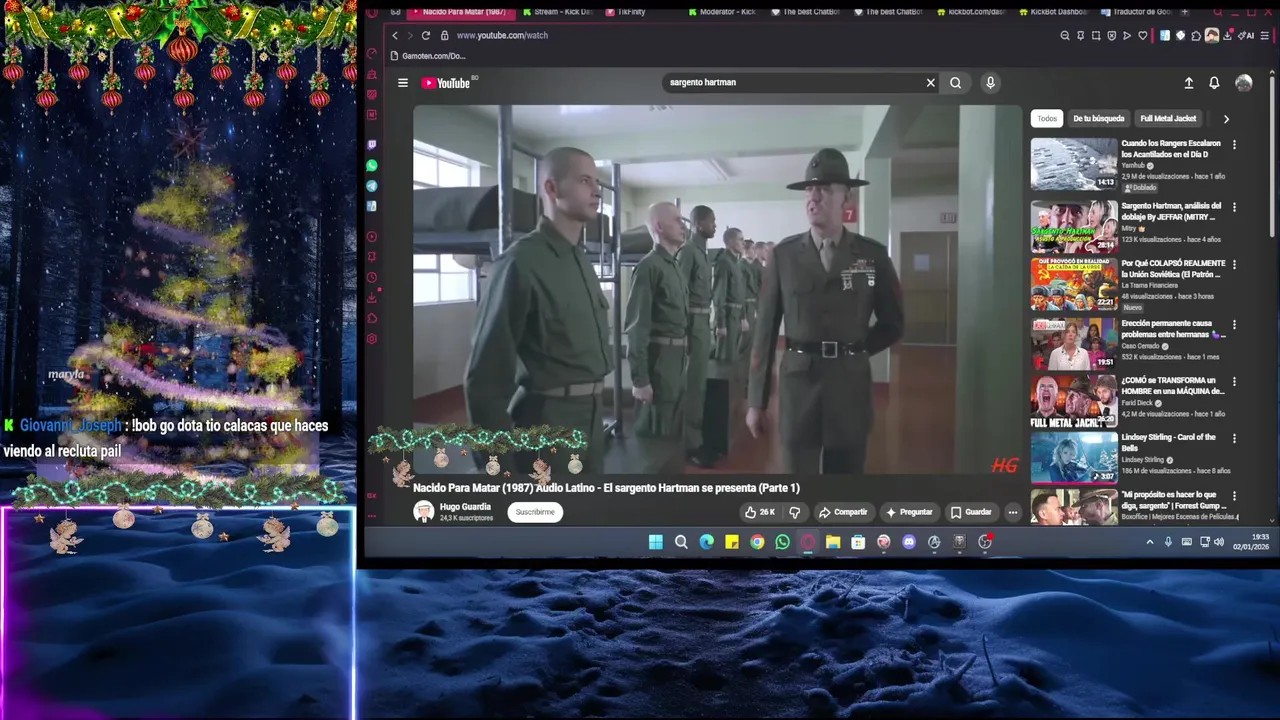Open options for Cuando los Rangers video

pyautogui.click(x=1234, y=145)
